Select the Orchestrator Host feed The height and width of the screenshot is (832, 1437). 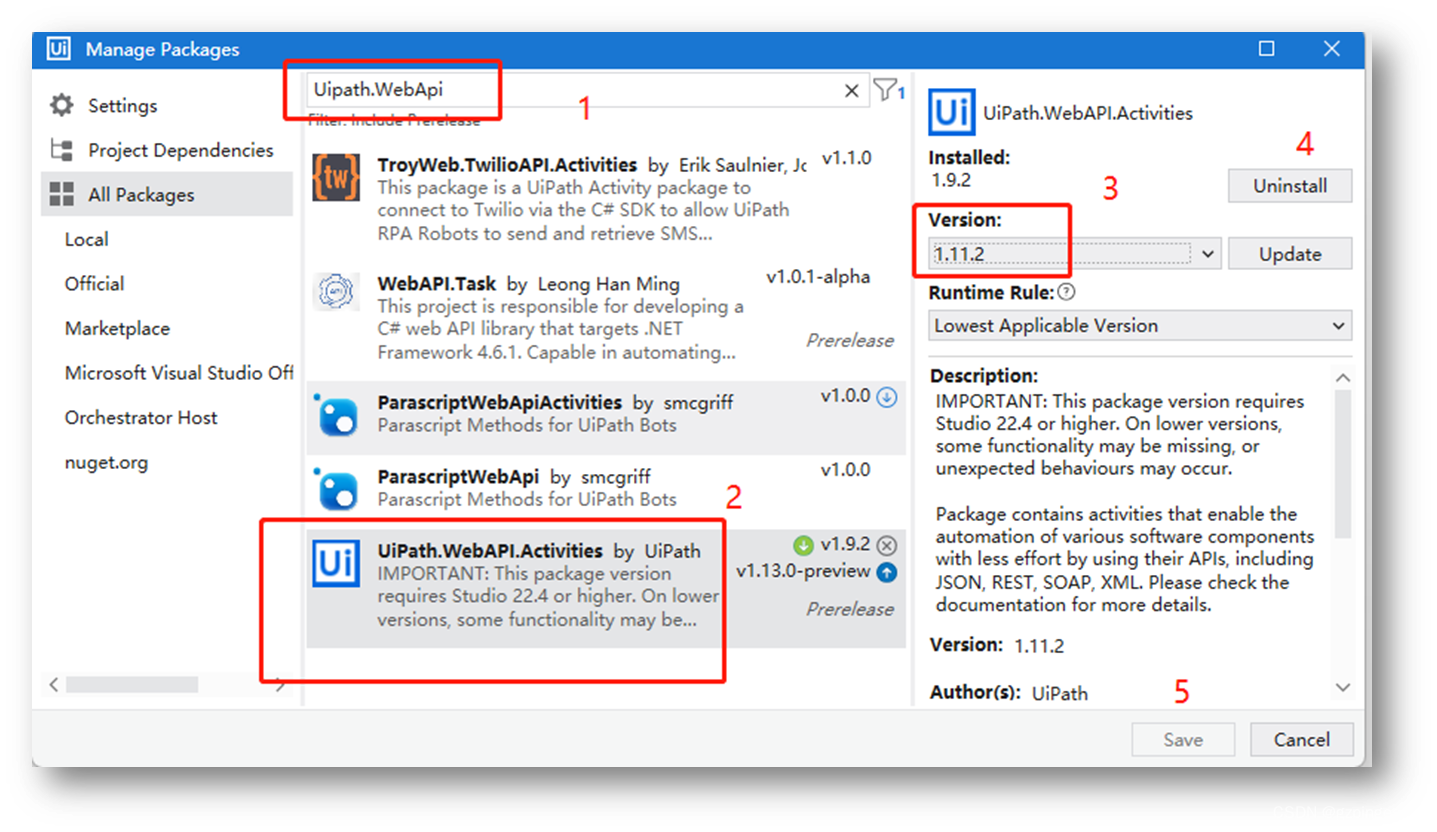tap(141, 418)
